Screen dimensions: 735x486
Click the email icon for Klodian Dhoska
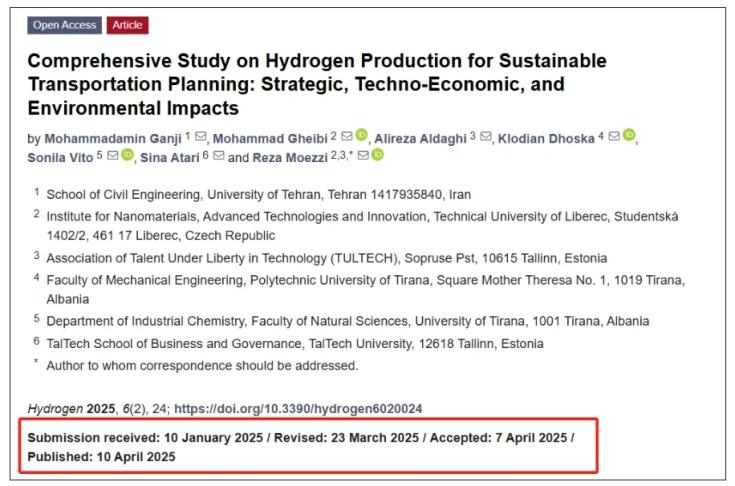613,137
